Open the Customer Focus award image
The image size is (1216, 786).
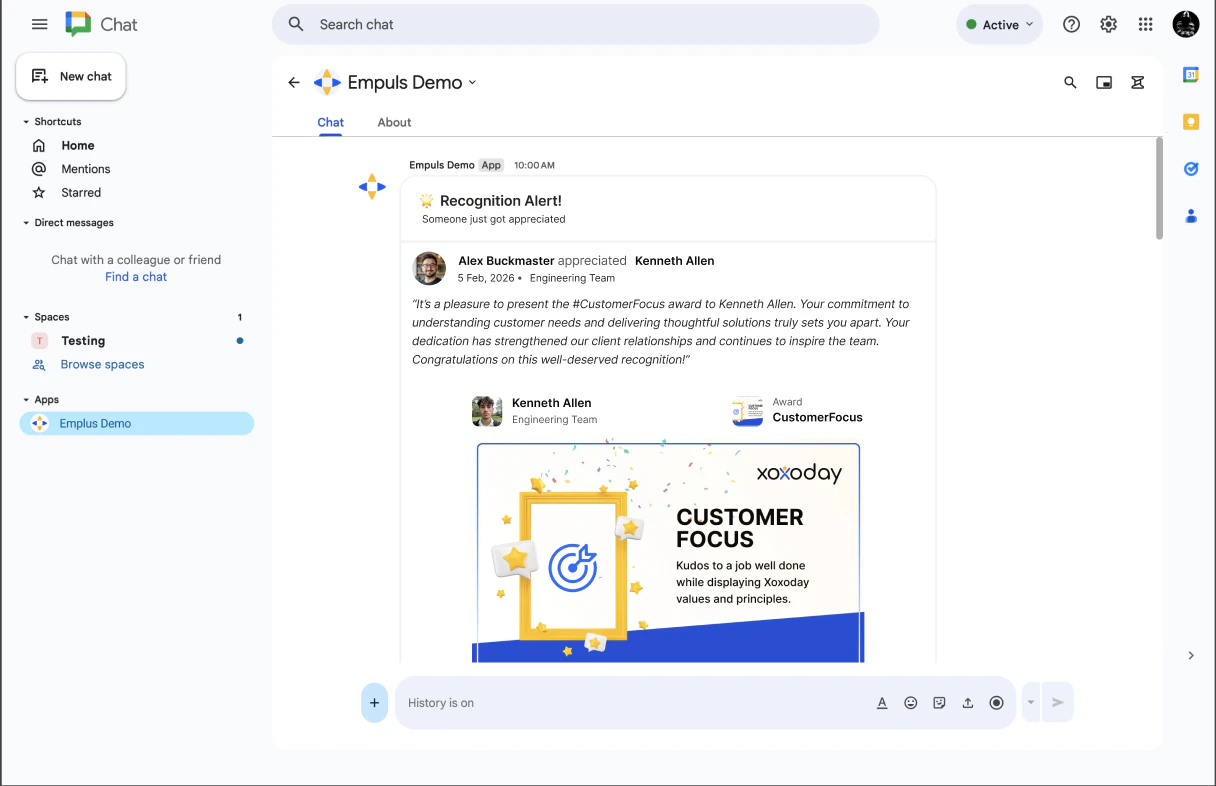[668, 553]
